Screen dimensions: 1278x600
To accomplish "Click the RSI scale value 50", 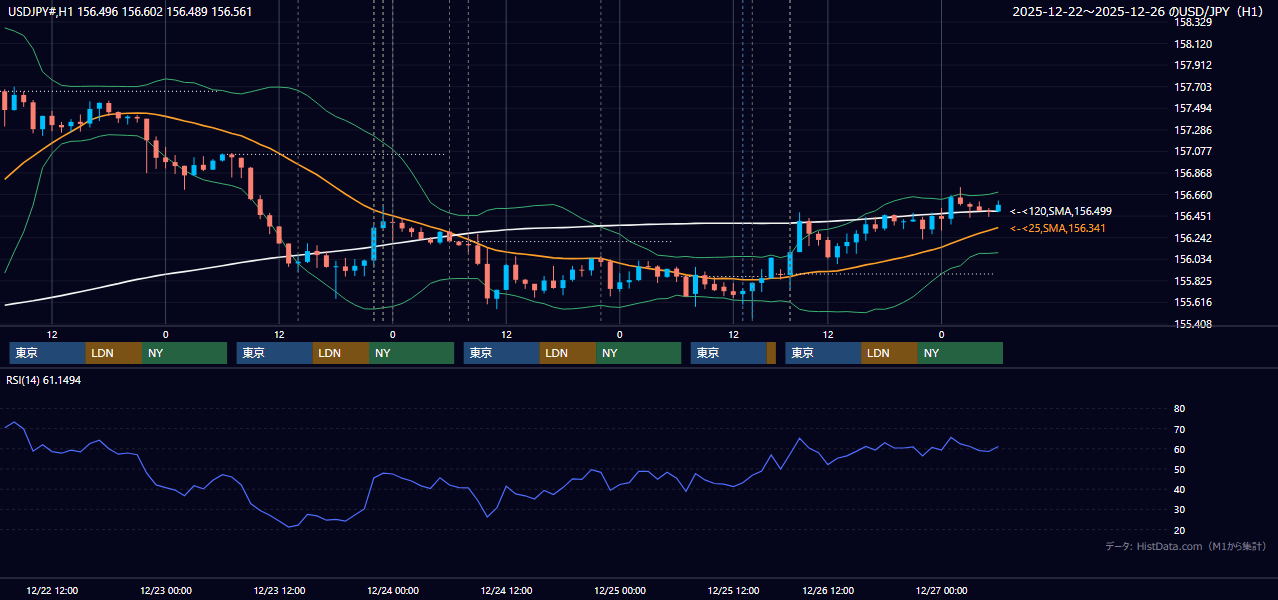I will coord(1179,469).
